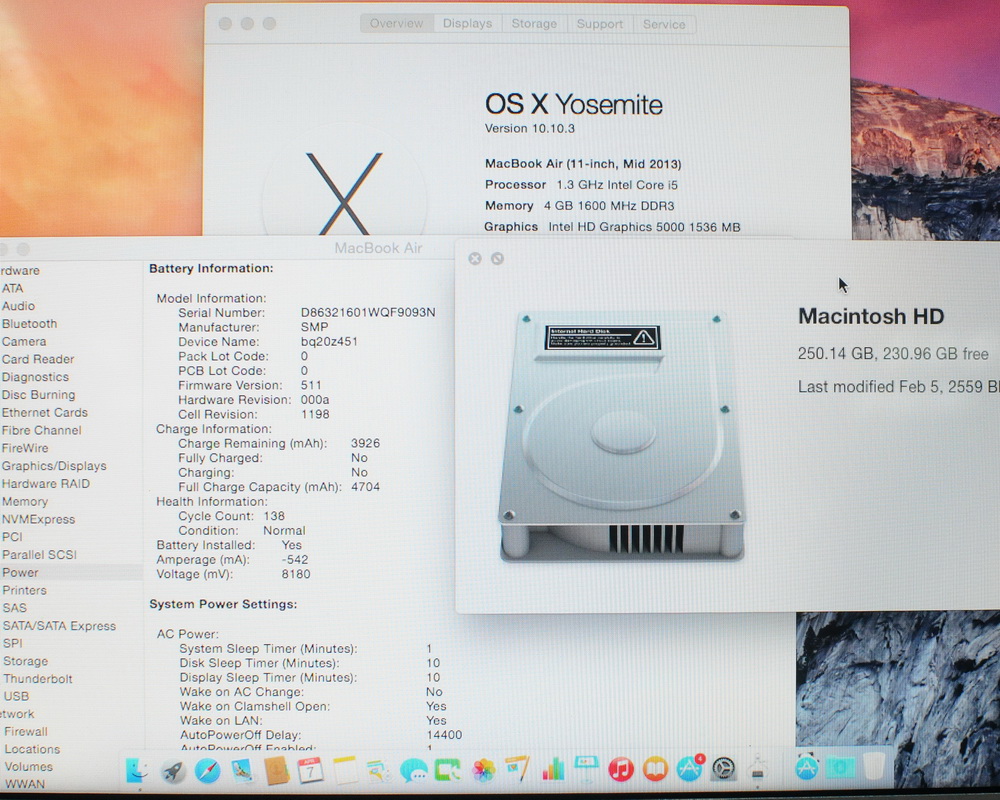This screenshot has width=1000, height=800.
Task: Select Printers in sidebar
Action: tap(24, 591)
